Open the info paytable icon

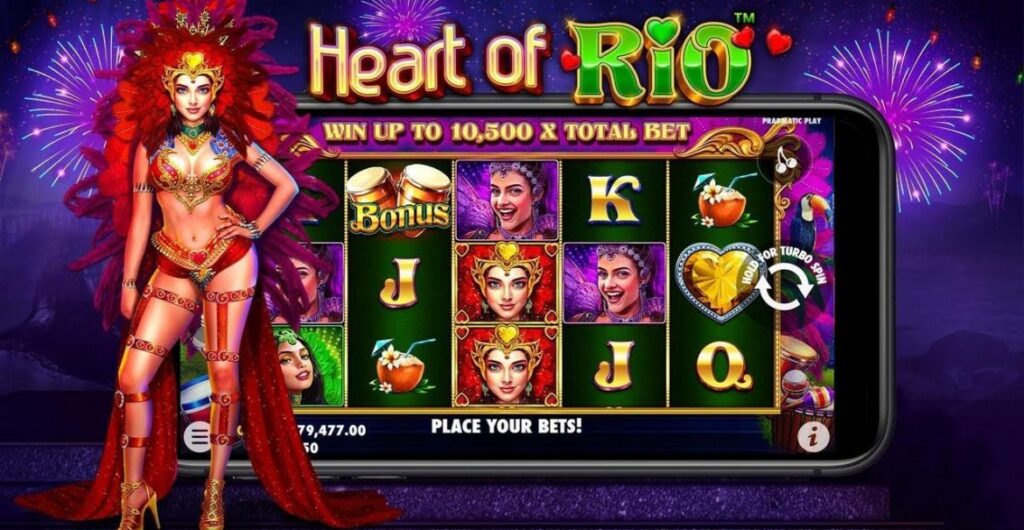click(x=813, y=437)
